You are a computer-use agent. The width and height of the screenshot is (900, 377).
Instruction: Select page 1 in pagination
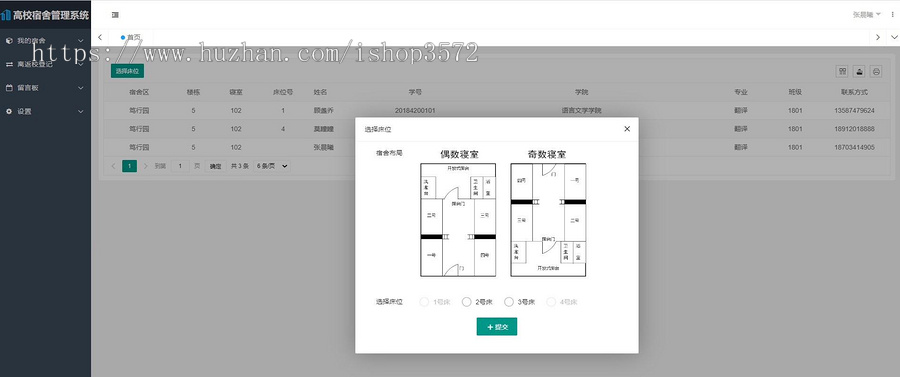(x=130, y=166)
